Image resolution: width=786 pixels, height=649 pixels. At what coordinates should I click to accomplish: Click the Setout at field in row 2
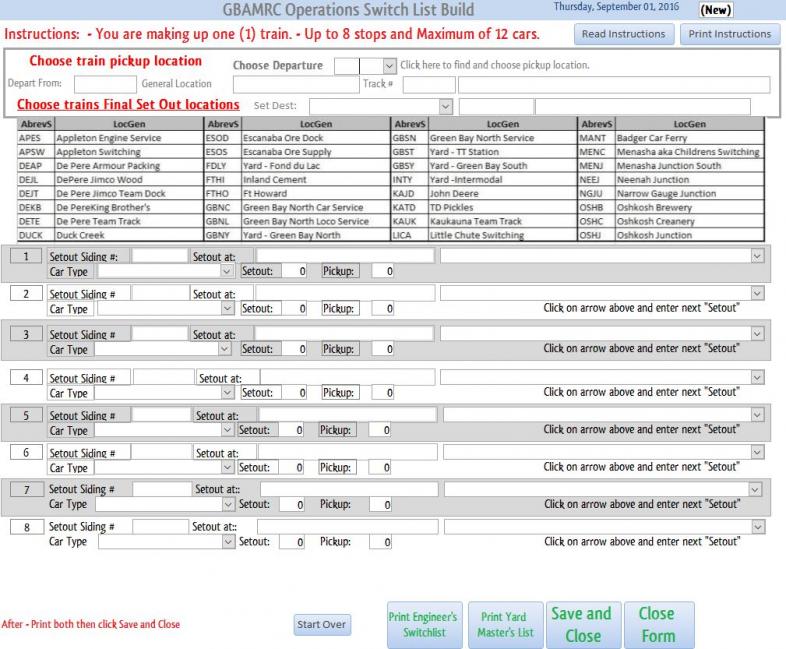[x=345, y=293]
